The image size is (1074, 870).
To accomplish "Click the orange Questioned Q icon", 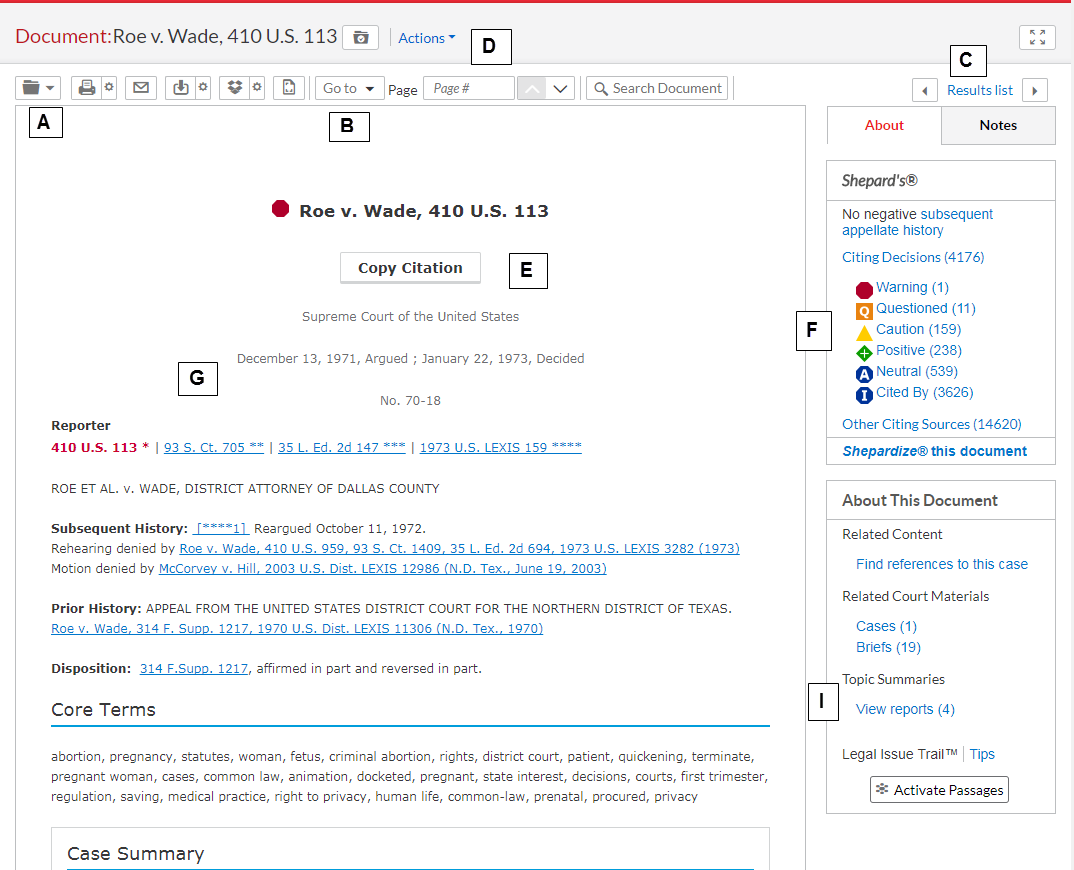I will [x=864, y=312].
